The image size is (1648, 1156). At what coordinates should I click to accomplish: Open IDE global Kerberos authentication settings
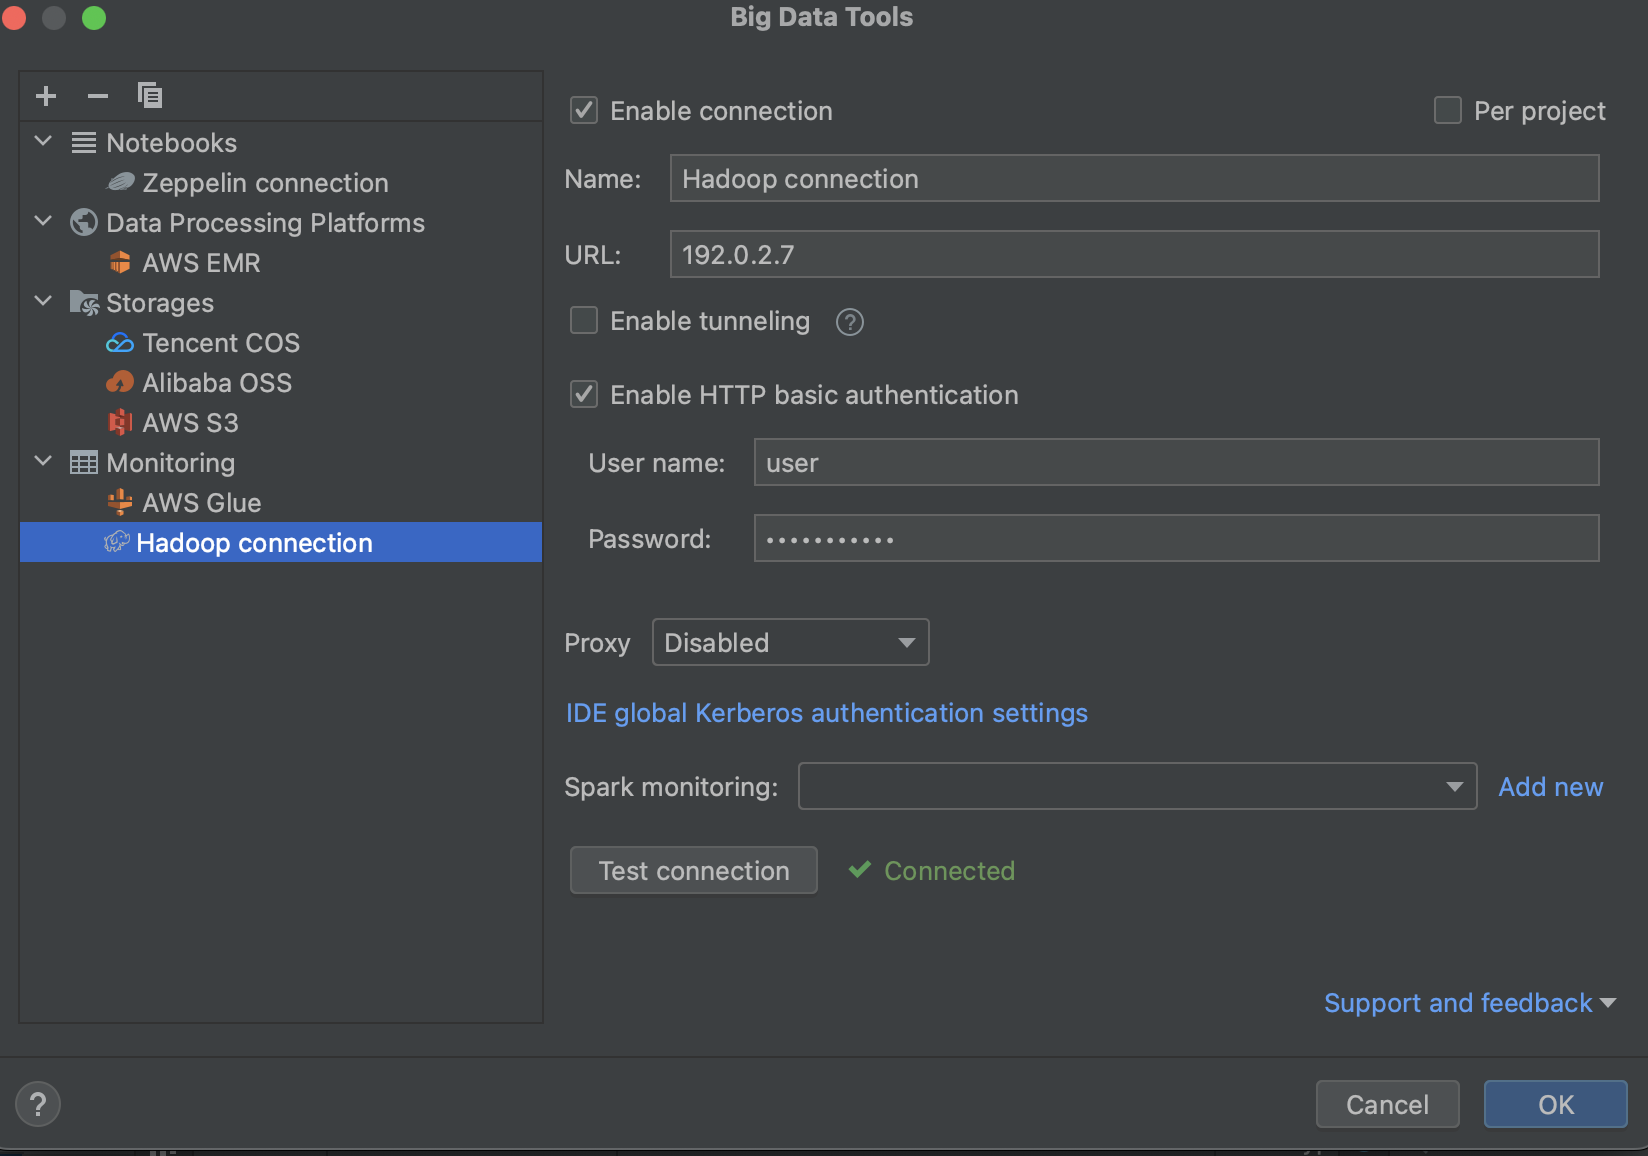(x=826, y=713)
